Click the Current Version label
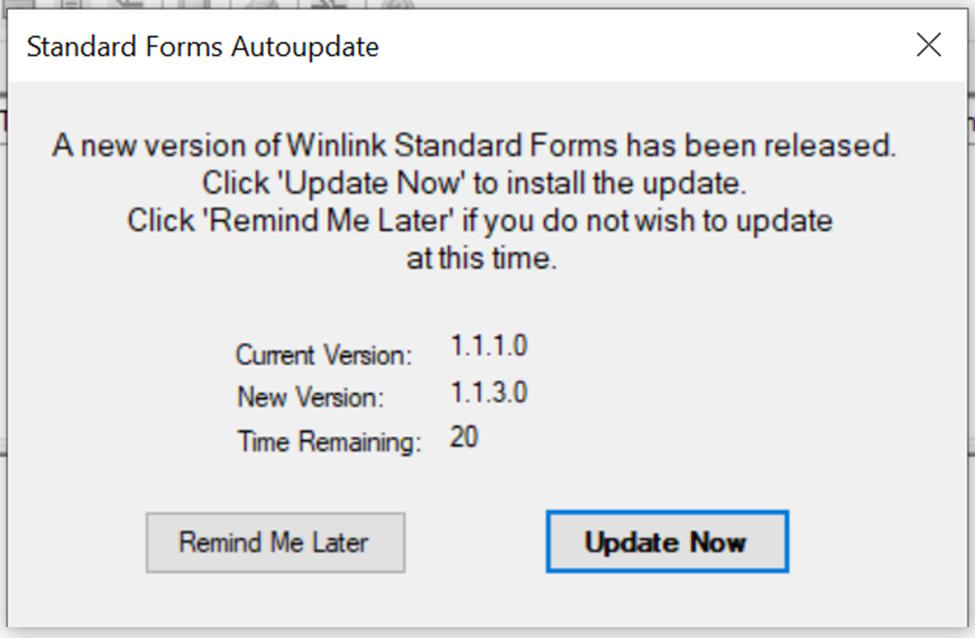The height and width of the screenshot is (638, 975). (x=323, y=355)
